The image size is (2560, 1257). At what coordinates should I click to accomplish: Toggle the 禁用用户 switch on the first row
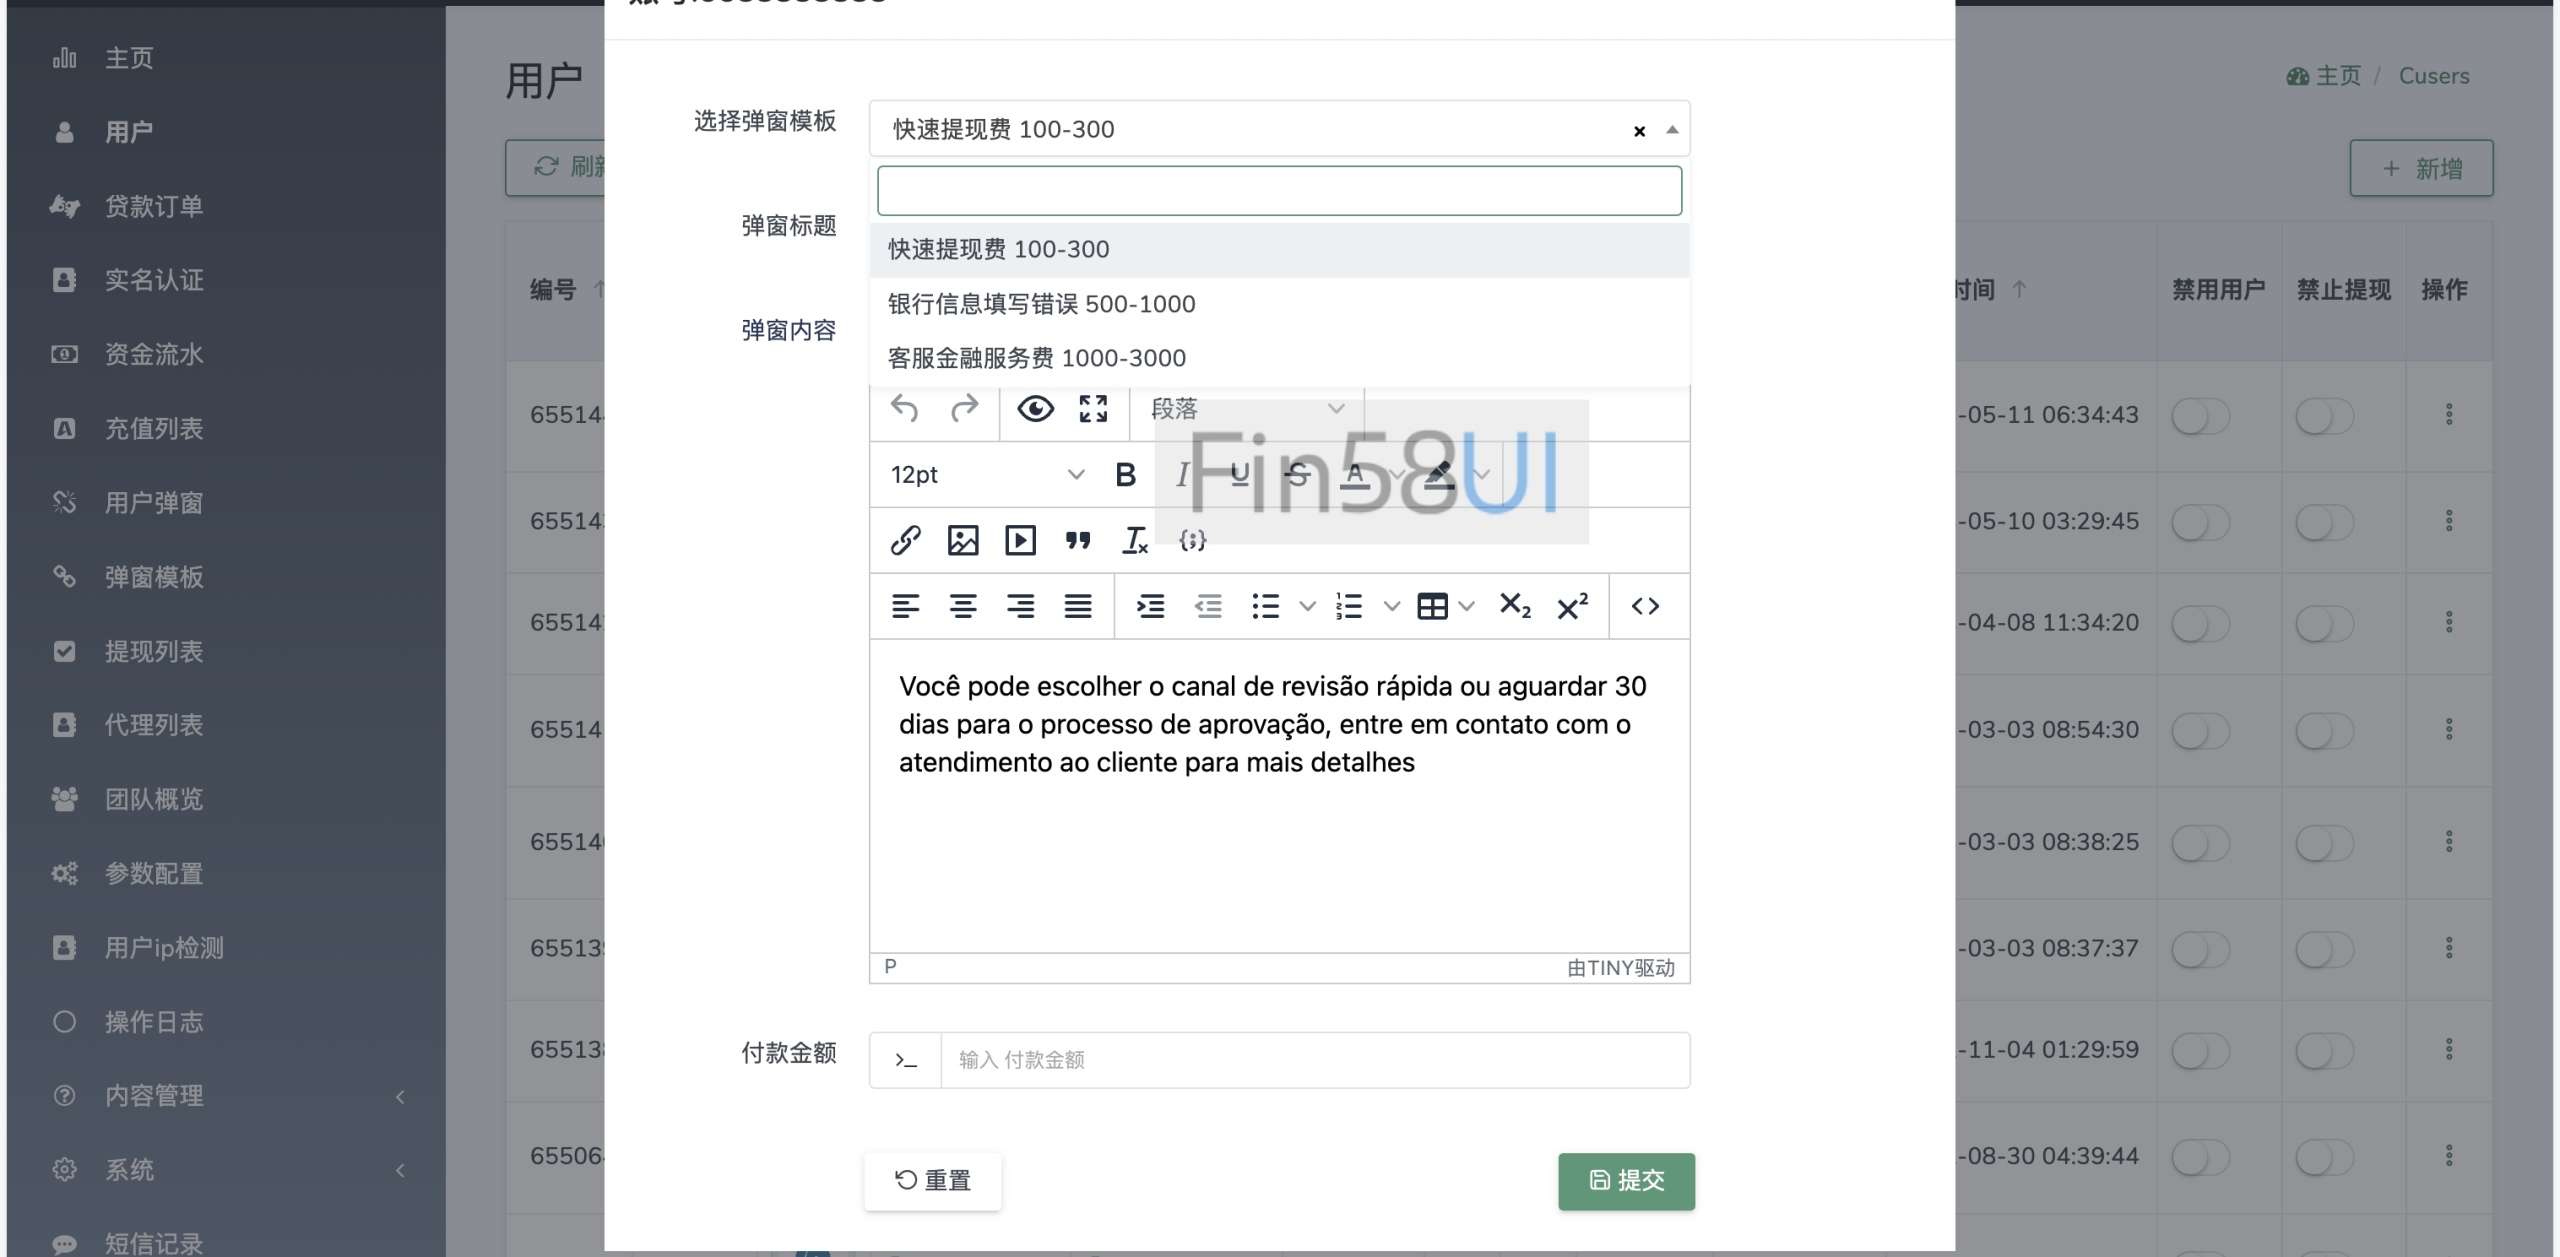[x=2202, y=415]
